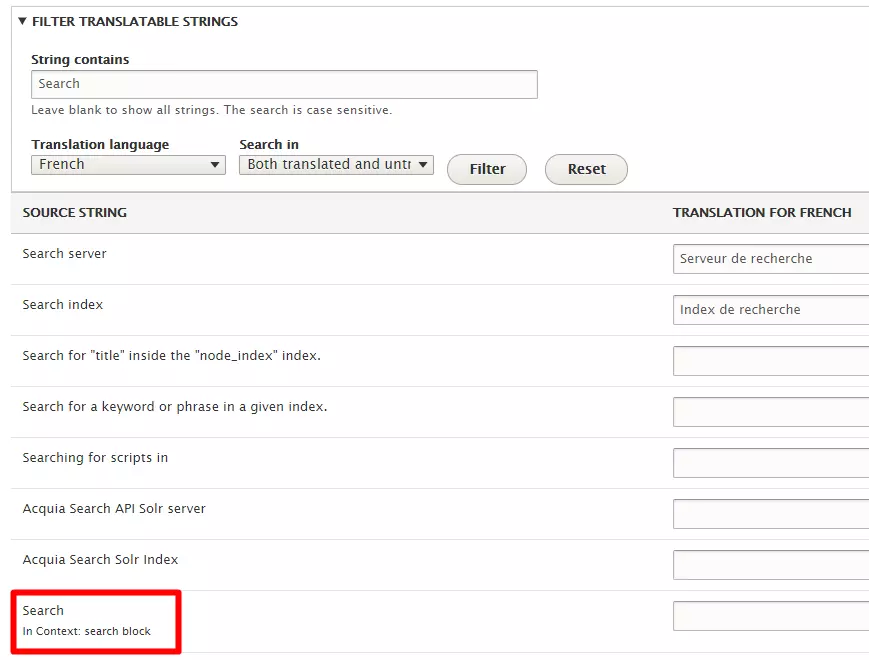Screen dimensions: 869x660
Task: Click translation field for Search block string
Action: pos(770,616)
